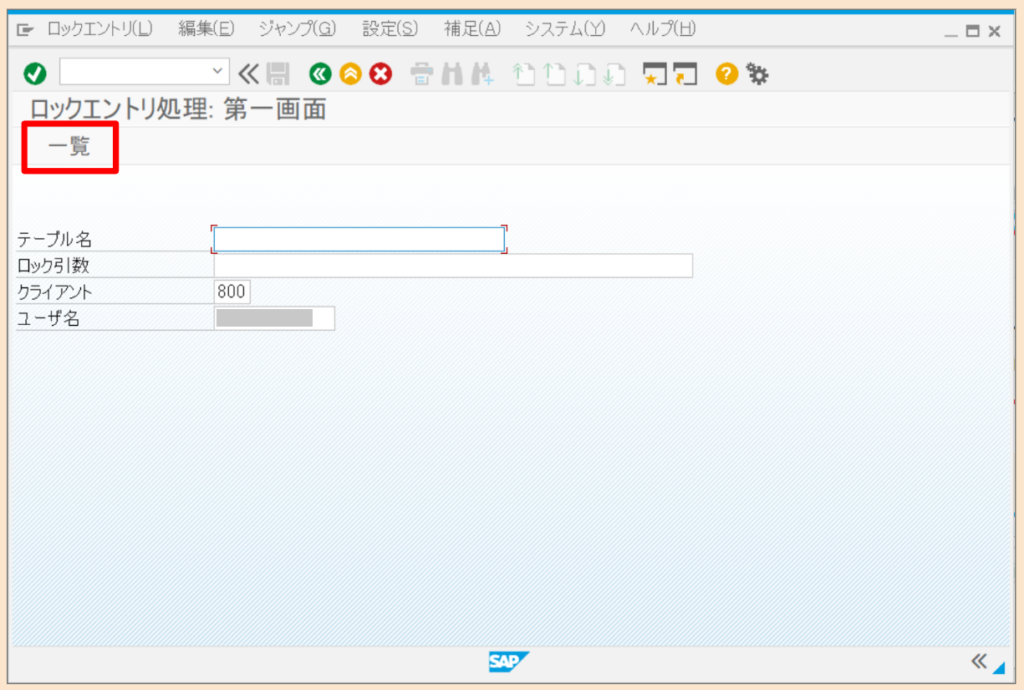Image resolution: width=1024 pixels, height=690 pixels.
Task: Open Customize Local Layout gear icon
Action: click(757, 74)
